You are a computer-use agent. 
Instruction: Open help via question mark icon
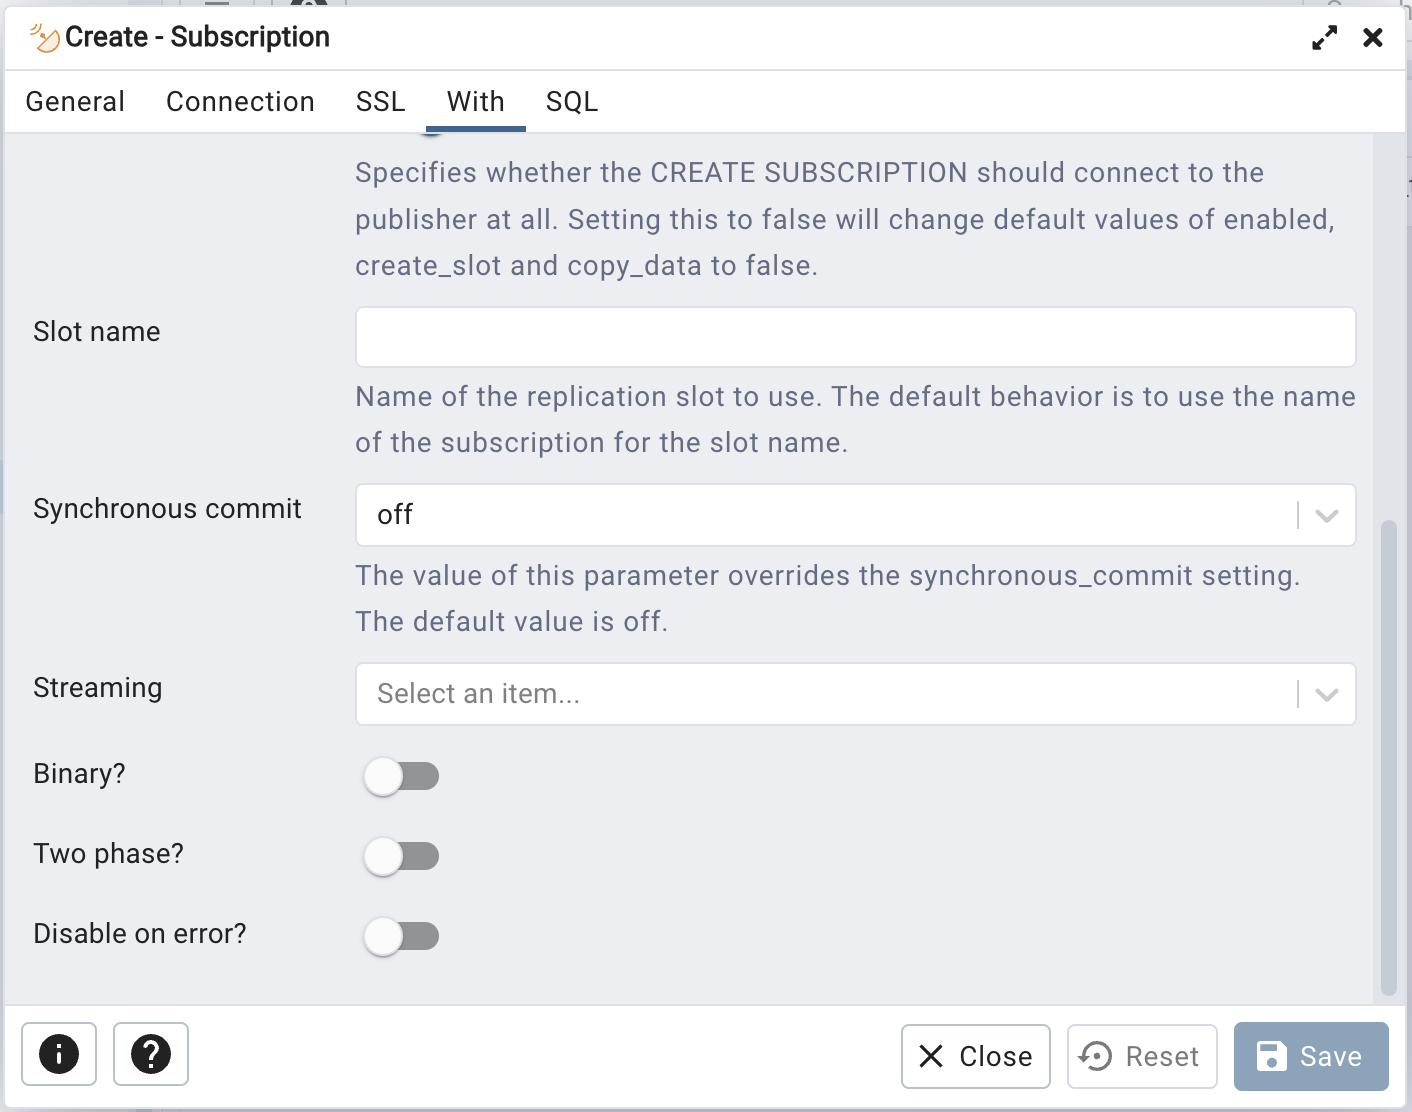point(151,1054)
